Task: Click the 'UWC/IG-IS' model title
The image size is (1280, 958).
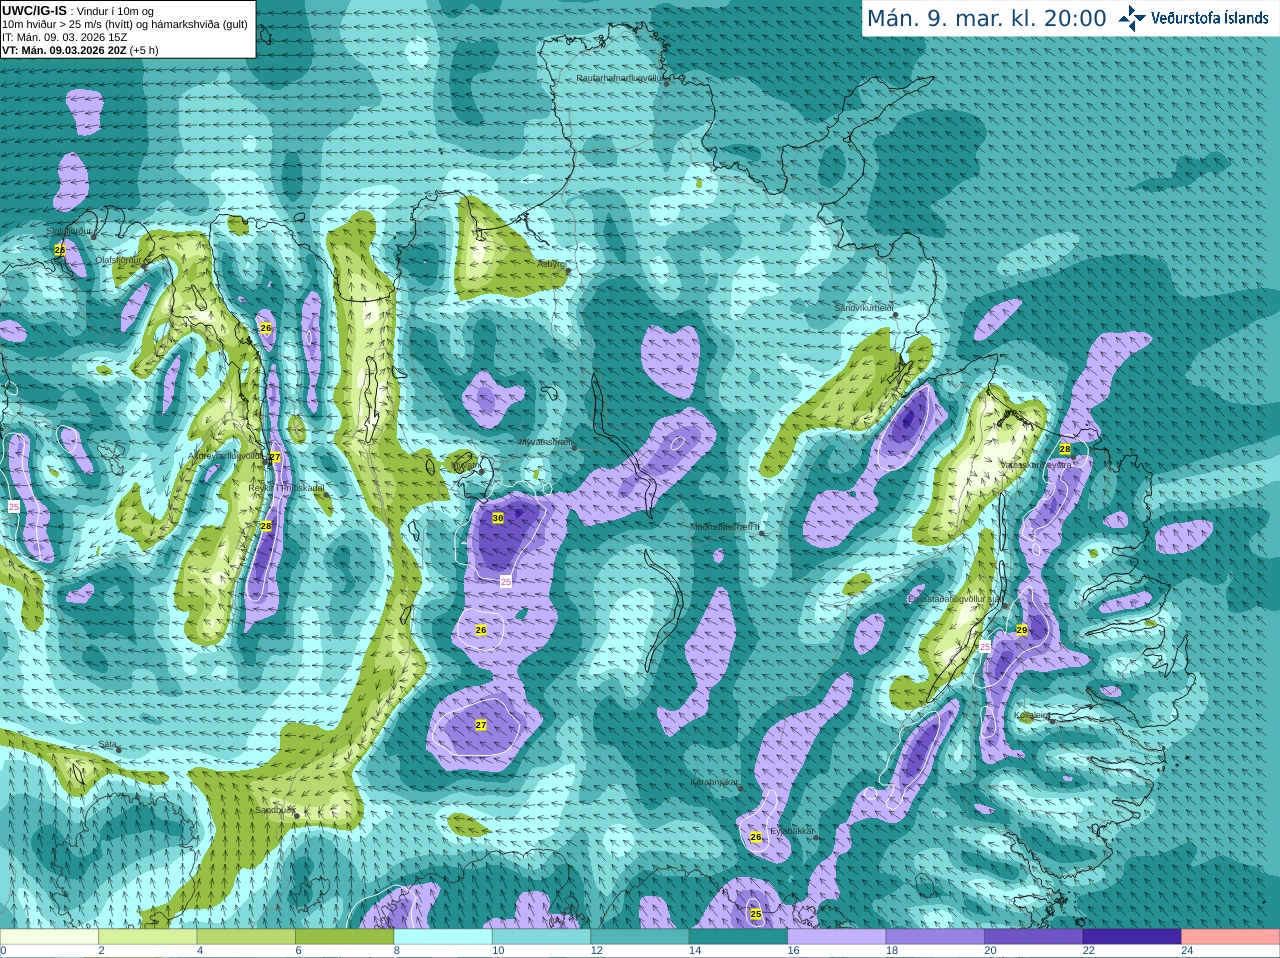Action: point(35,10)
